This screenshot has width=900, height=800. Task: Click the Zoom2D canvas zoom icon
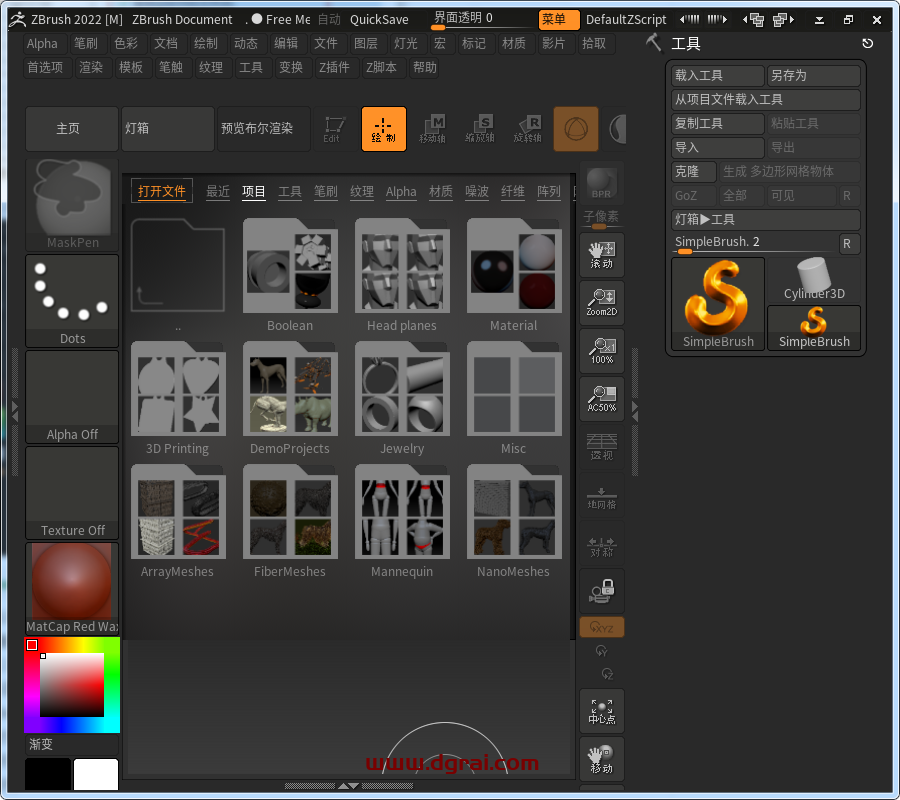[601, 303]
